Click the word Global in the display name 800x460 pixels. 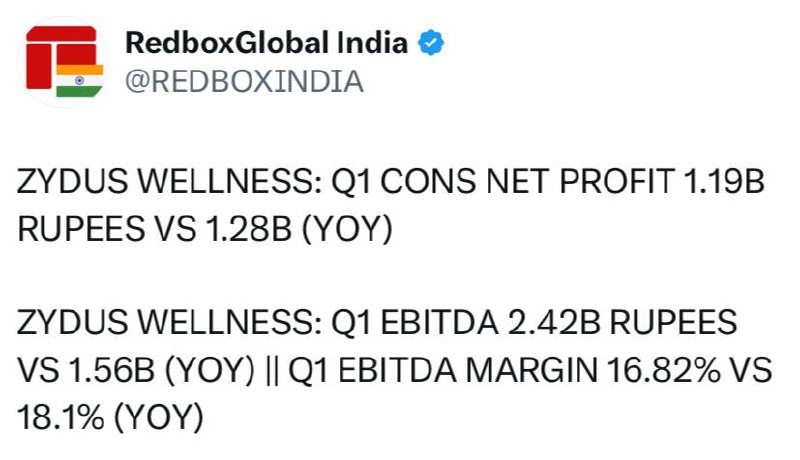point(281,43)
